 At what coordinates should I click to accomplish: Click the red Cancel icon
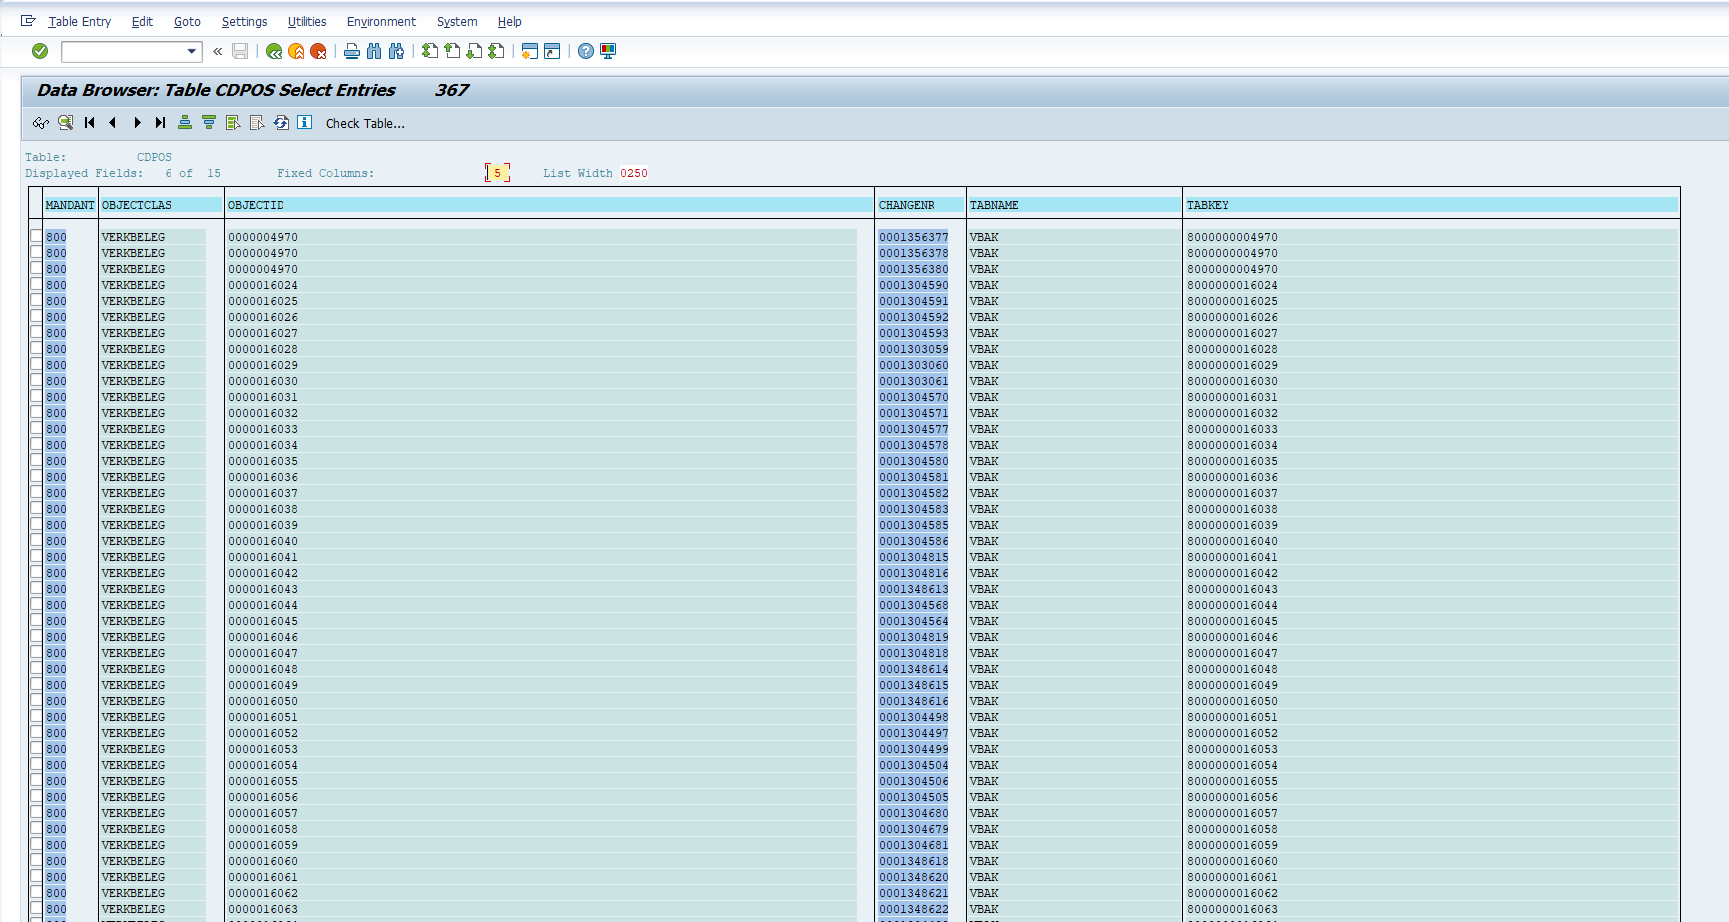click(x=318, y=51)
